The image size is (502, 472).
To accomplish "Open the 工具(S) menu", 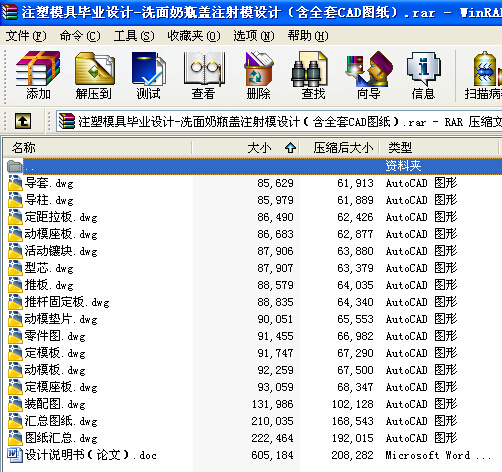I will (134, 36).
